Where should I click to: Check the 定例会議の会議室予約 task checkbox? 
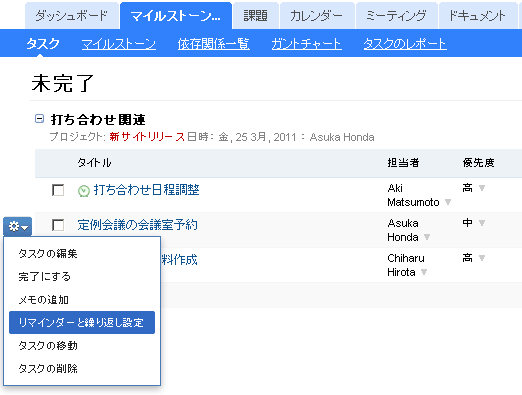(58, 225)
